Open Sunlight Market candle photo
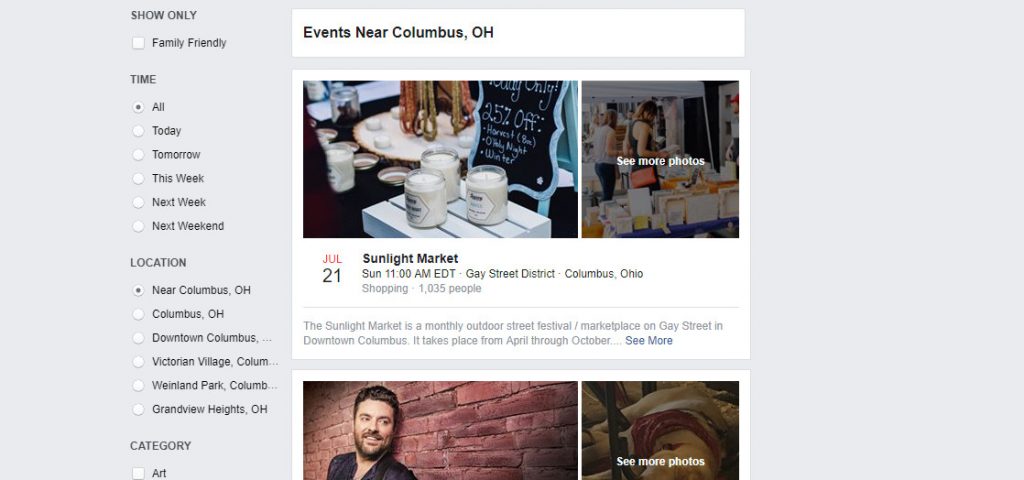 [440, 159]
